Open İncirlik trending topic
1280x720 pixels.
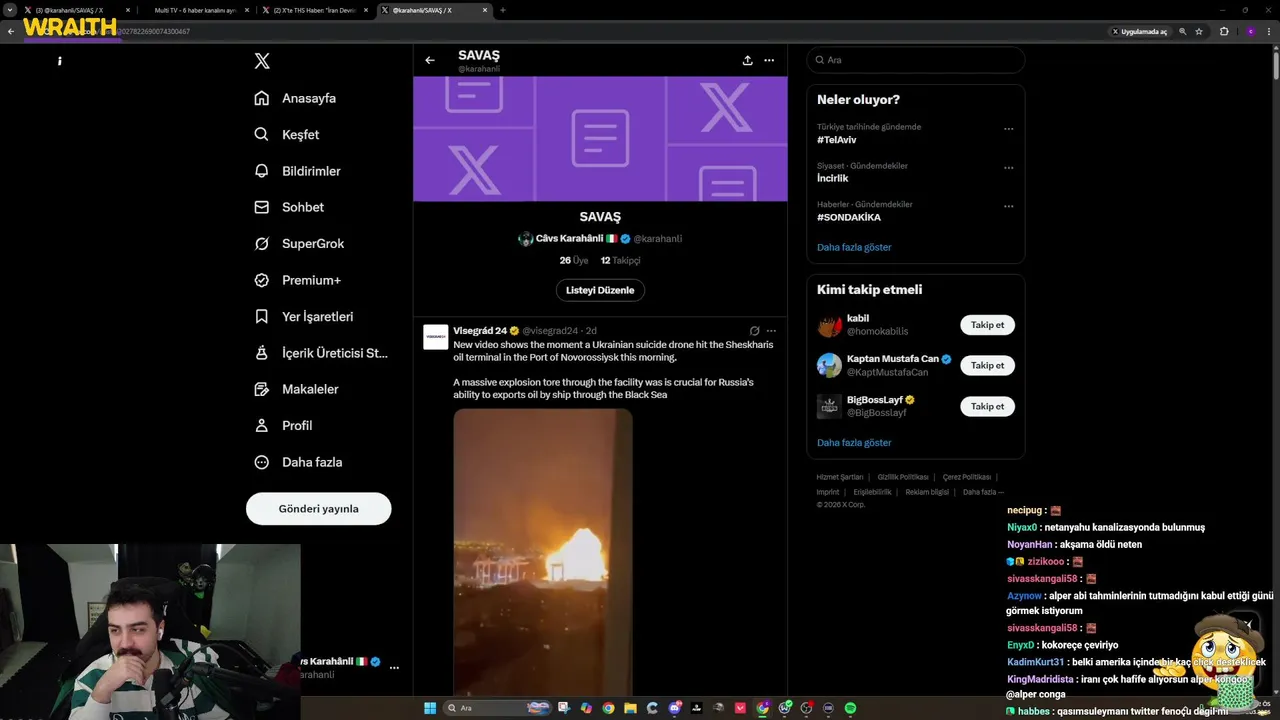pos(833,178)
